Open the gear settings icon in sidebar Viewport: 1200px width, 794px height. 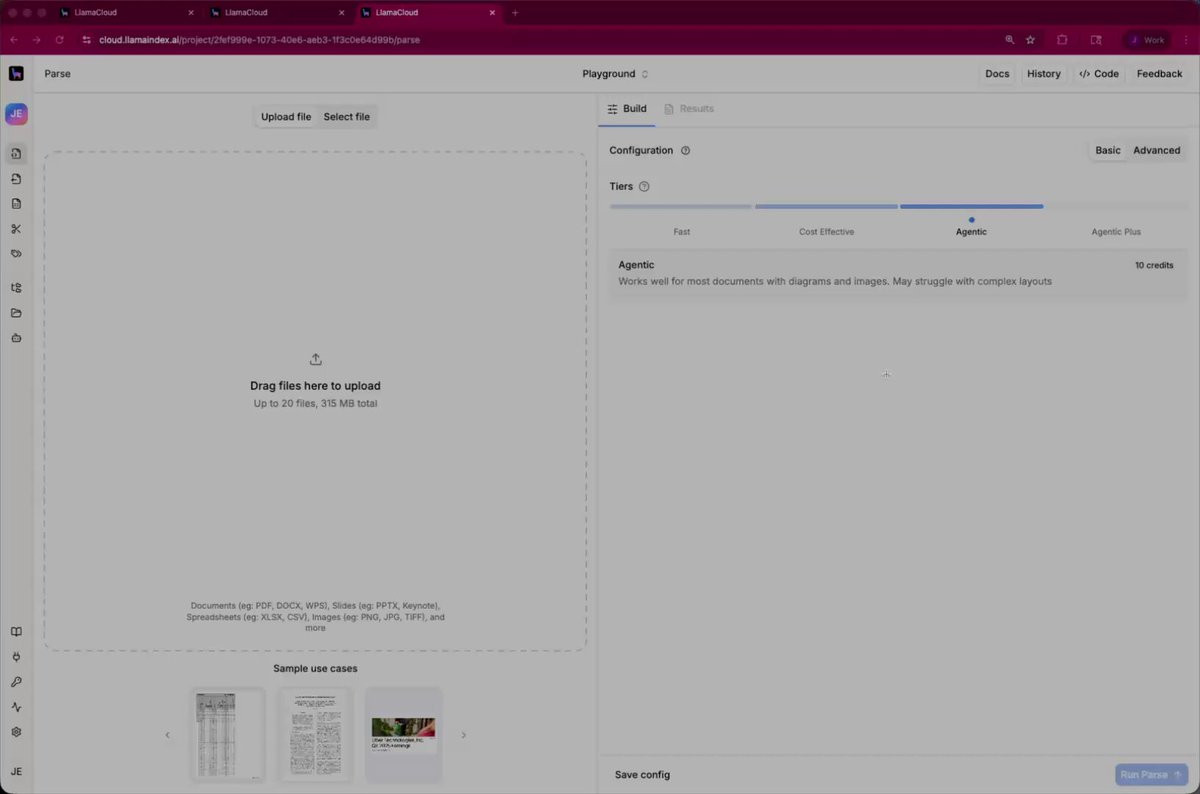coord(16,732)
